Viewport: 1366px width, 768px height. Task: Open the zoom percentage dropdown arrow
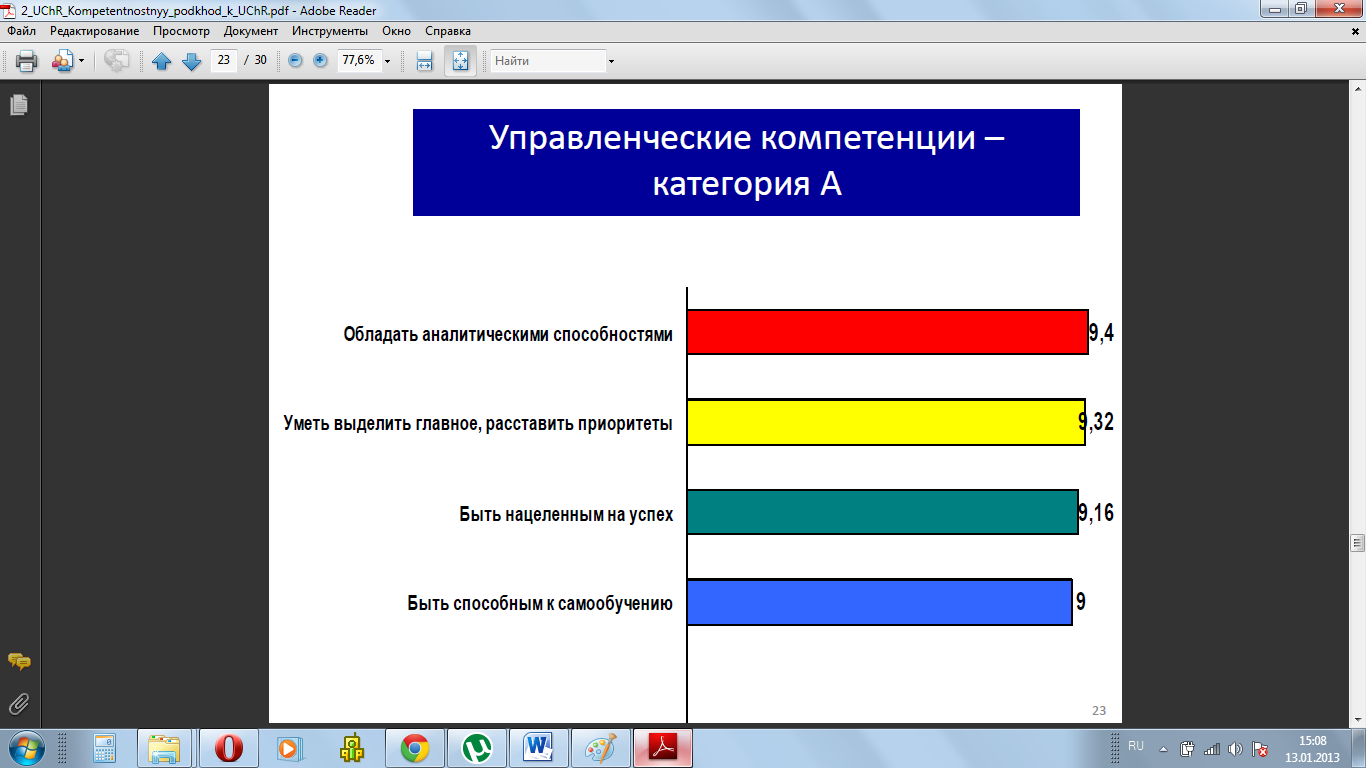pos(387,61)
